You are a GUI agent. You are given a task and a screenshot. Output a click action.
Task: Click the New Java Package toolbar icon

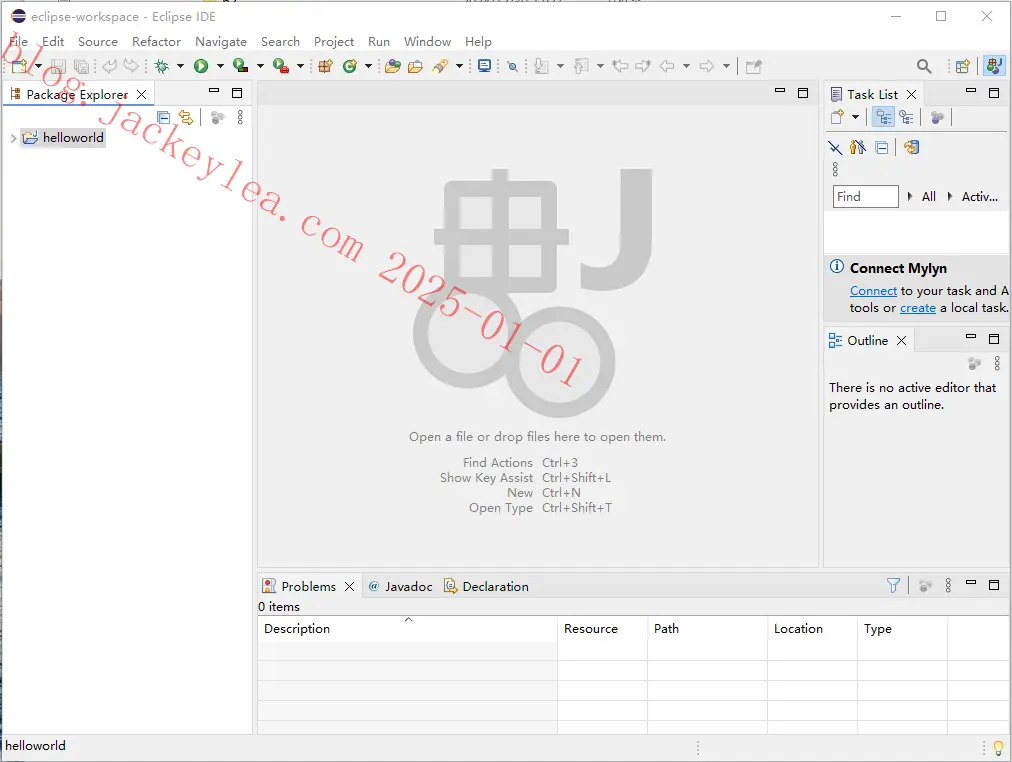click(325, 66)
